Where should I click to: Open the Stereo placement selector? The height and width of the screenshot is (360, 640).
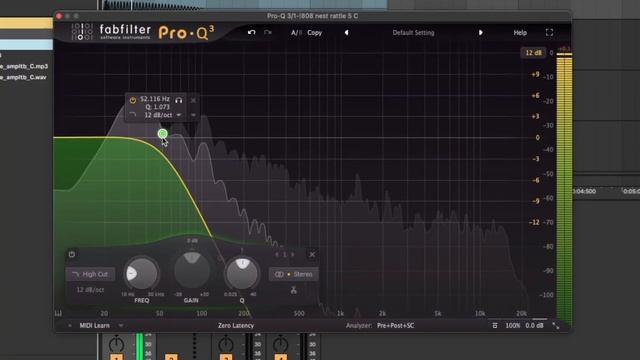point(293,274)
